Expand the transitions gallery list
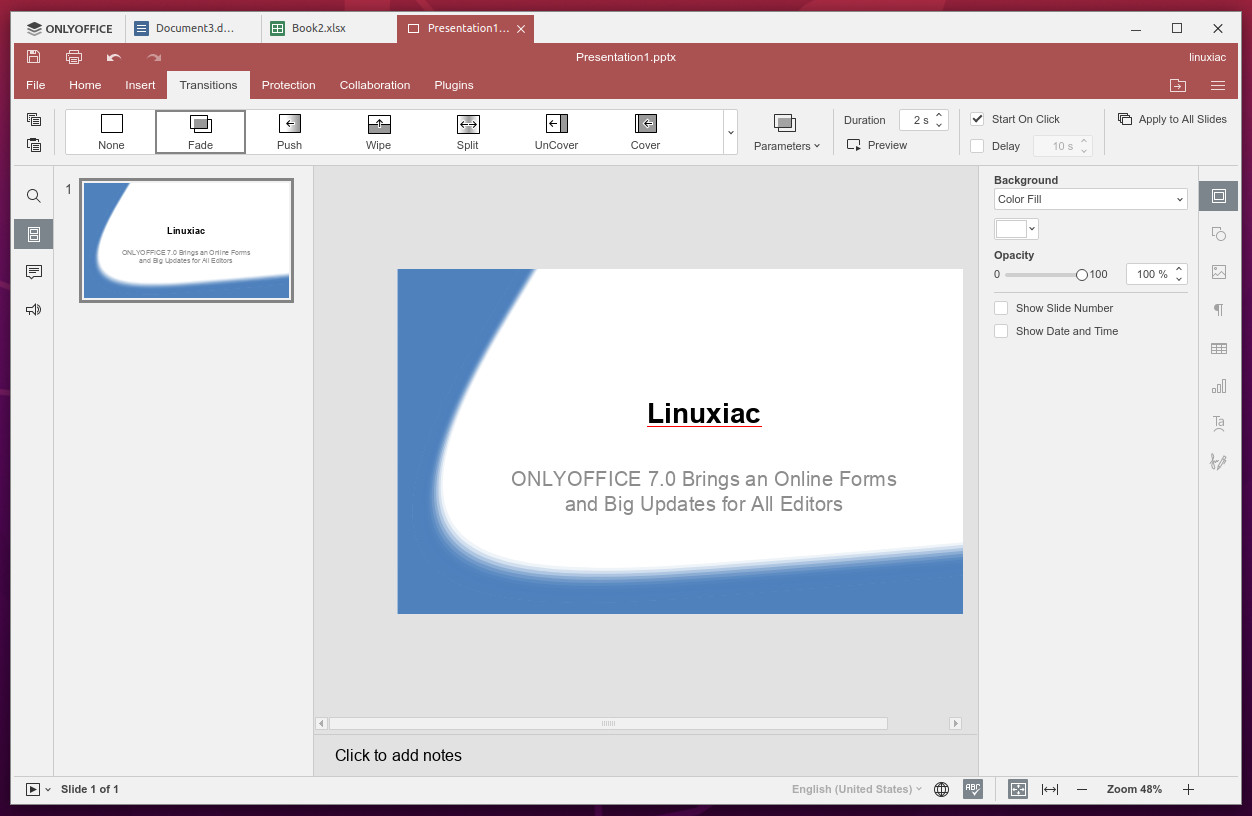This screenshot has width=1252, height=816. coord(730,132)
